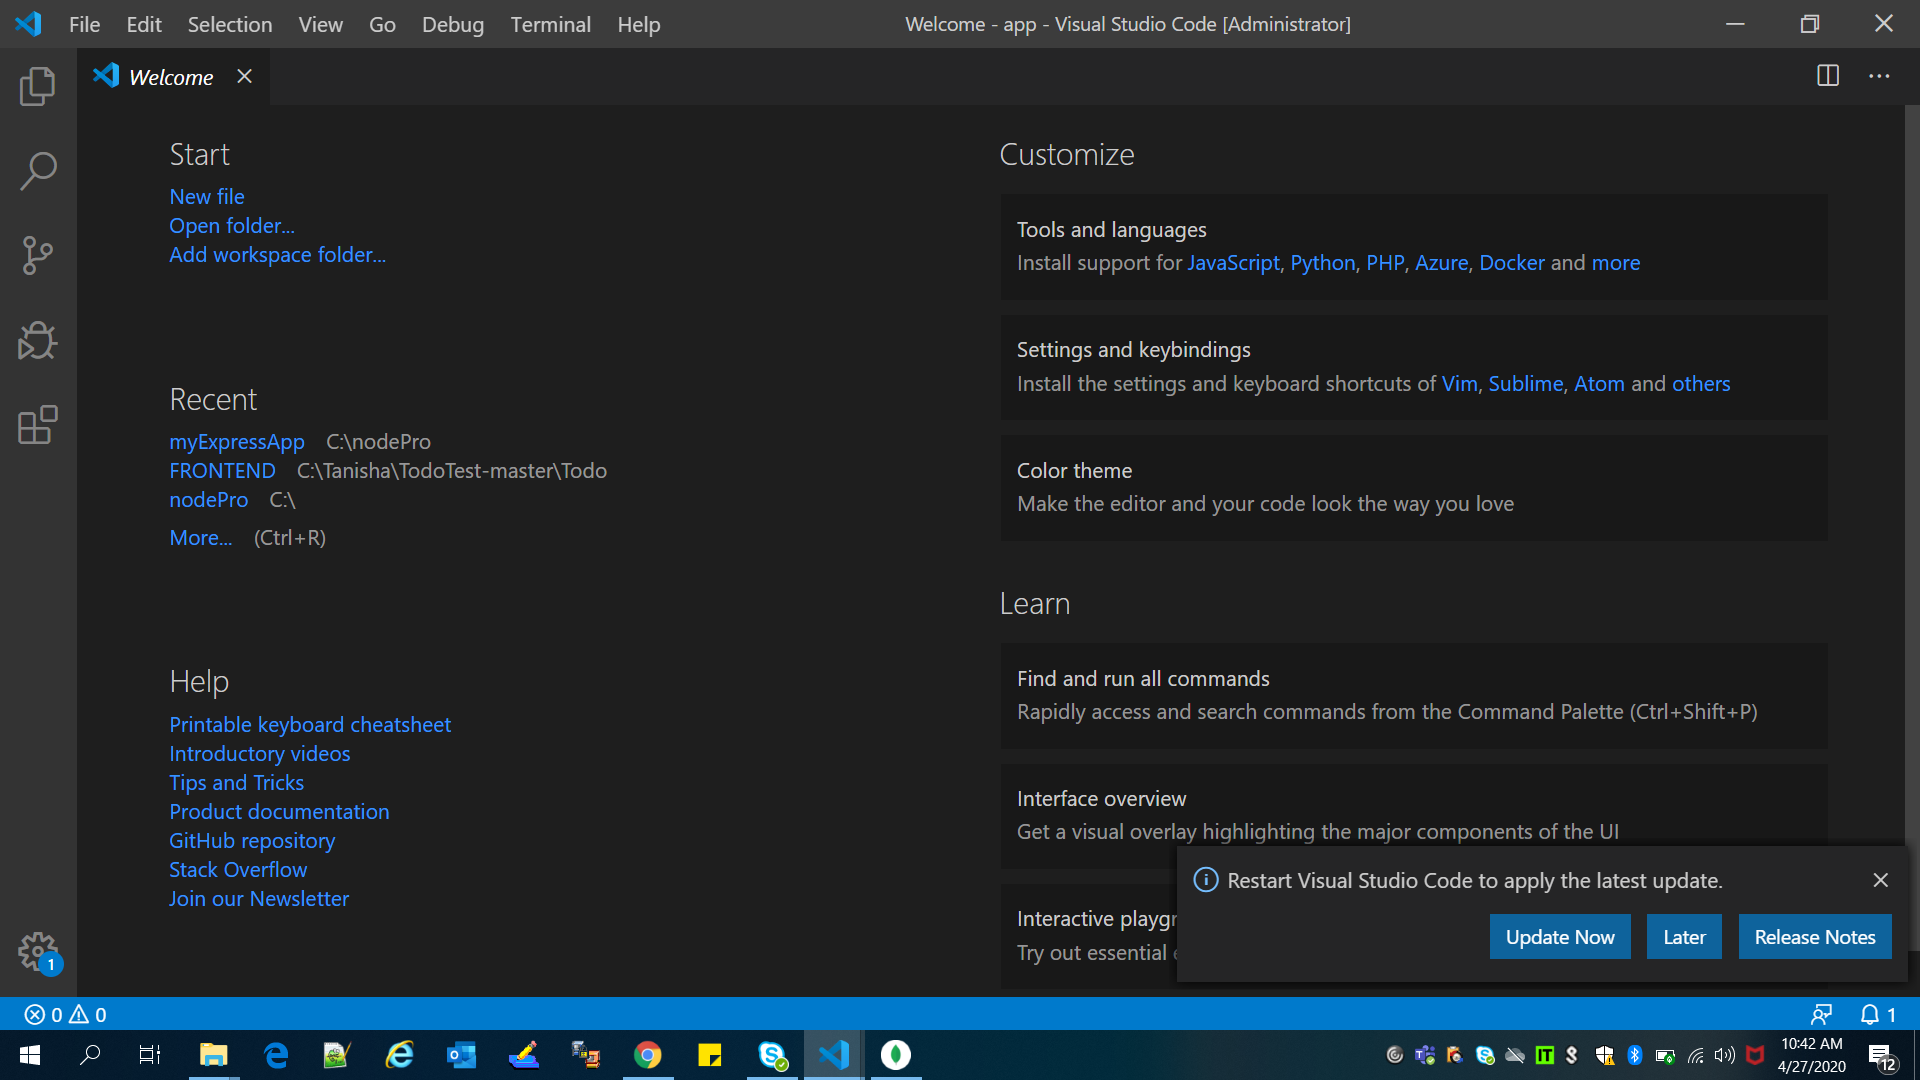Click the feedback icon in status bar

click(x=1821, y=1015)
